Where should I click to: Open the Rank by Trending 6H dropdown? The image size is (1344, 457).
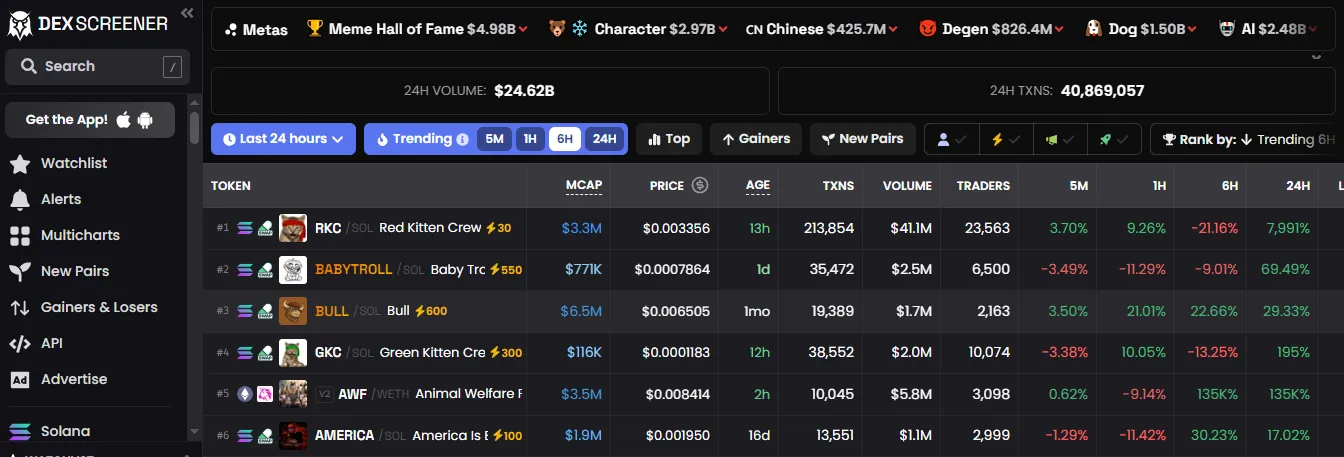(x=1247, y=139)
